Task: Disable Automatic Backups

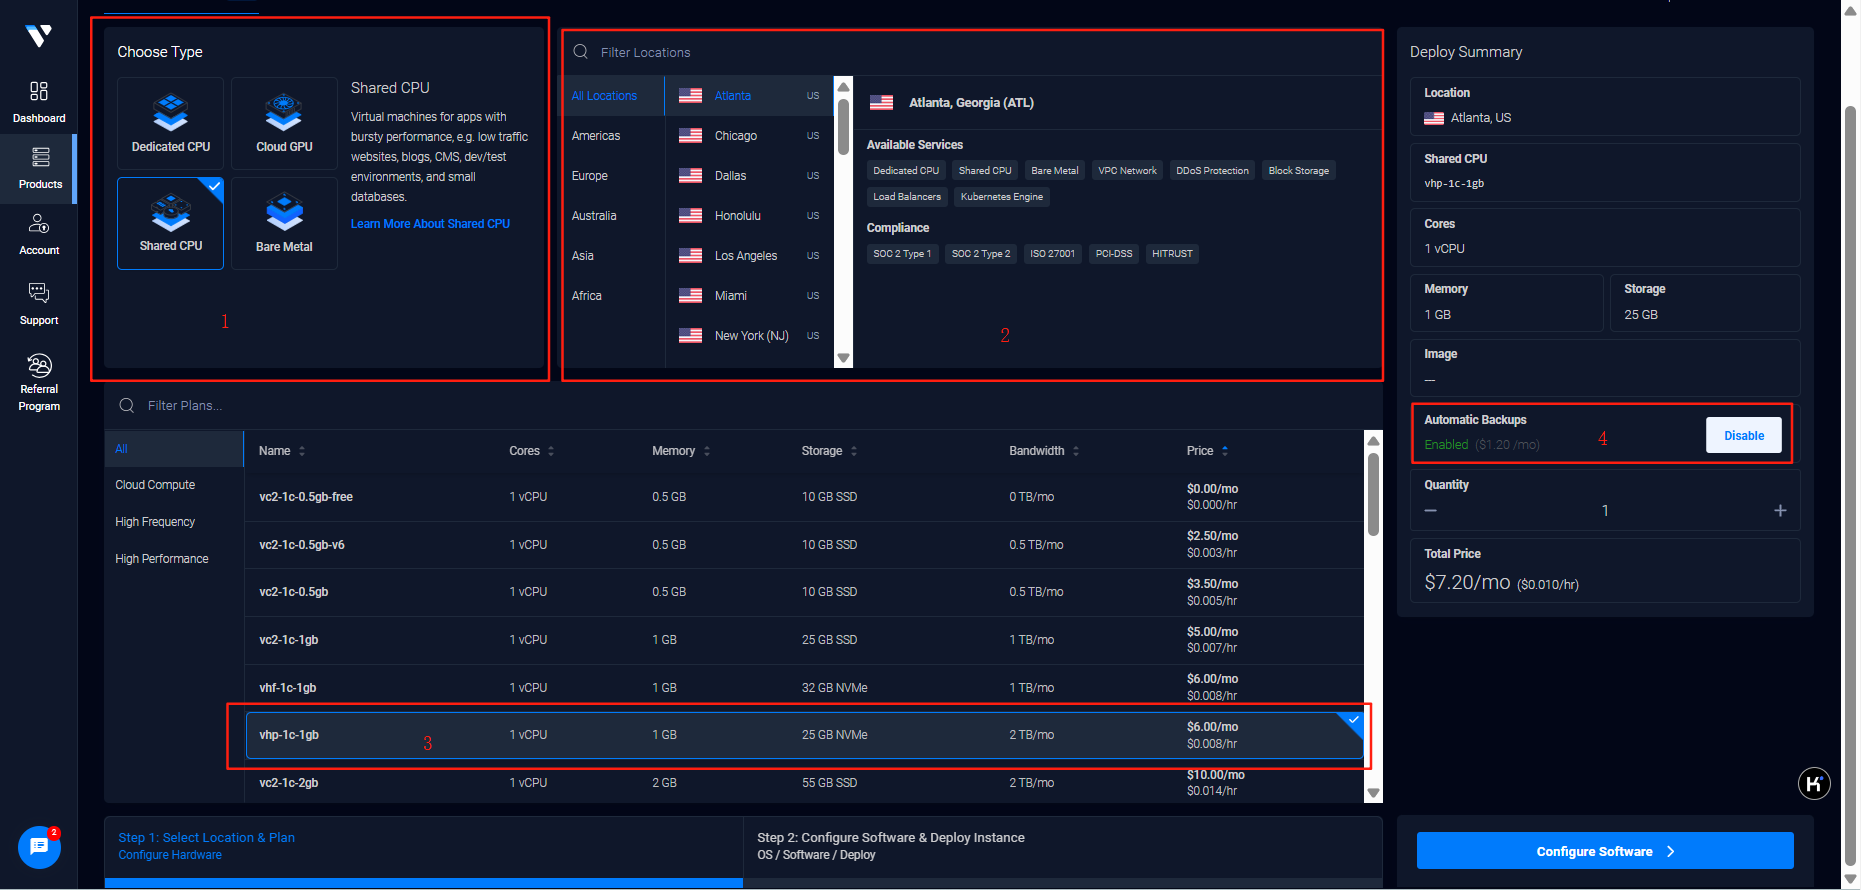Action: click(1743, 435)
